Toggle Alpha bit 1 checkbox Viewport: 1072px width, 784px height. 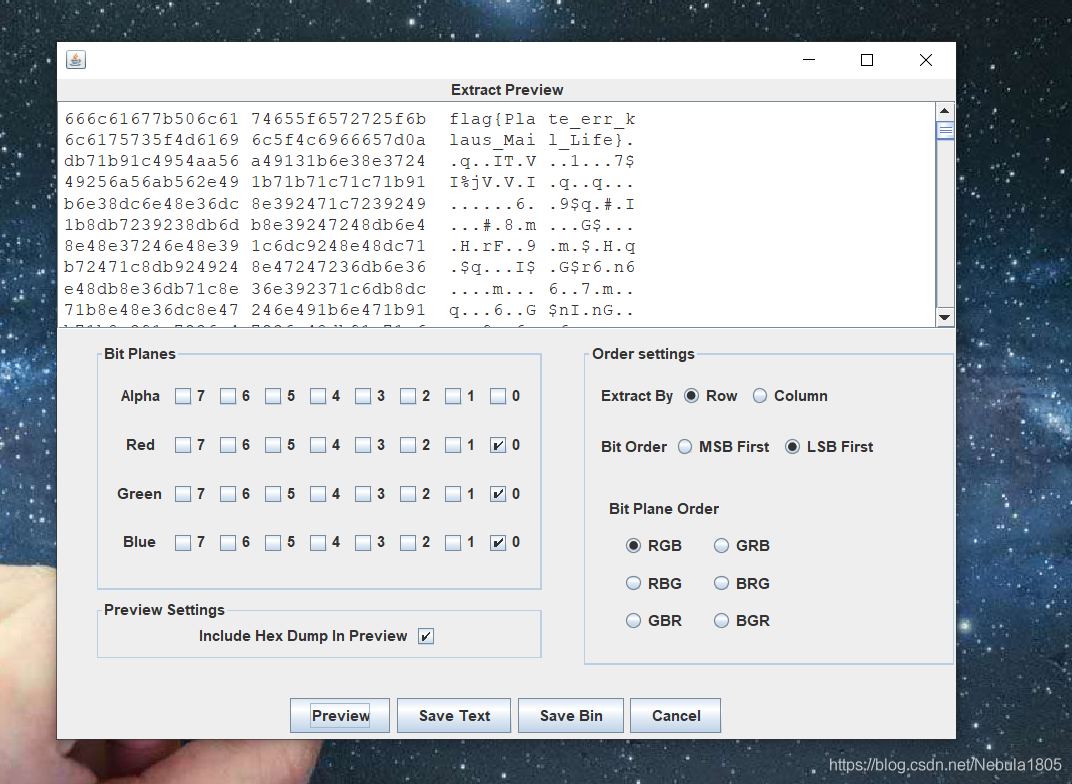click(x=453, y=396)
